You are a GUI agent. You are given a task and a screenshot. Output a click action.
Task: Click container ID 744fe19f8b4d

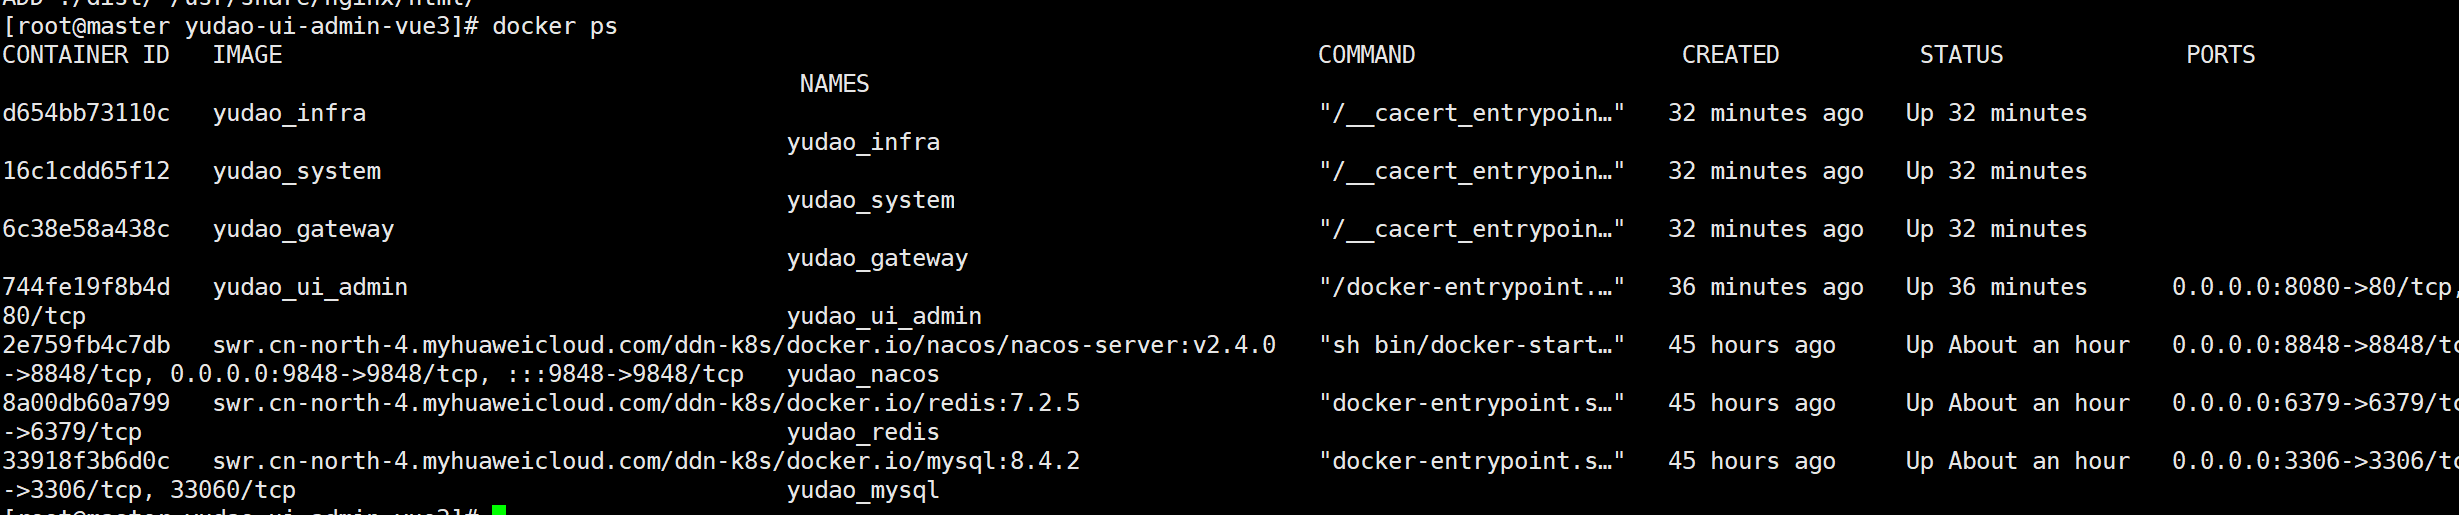86,287
